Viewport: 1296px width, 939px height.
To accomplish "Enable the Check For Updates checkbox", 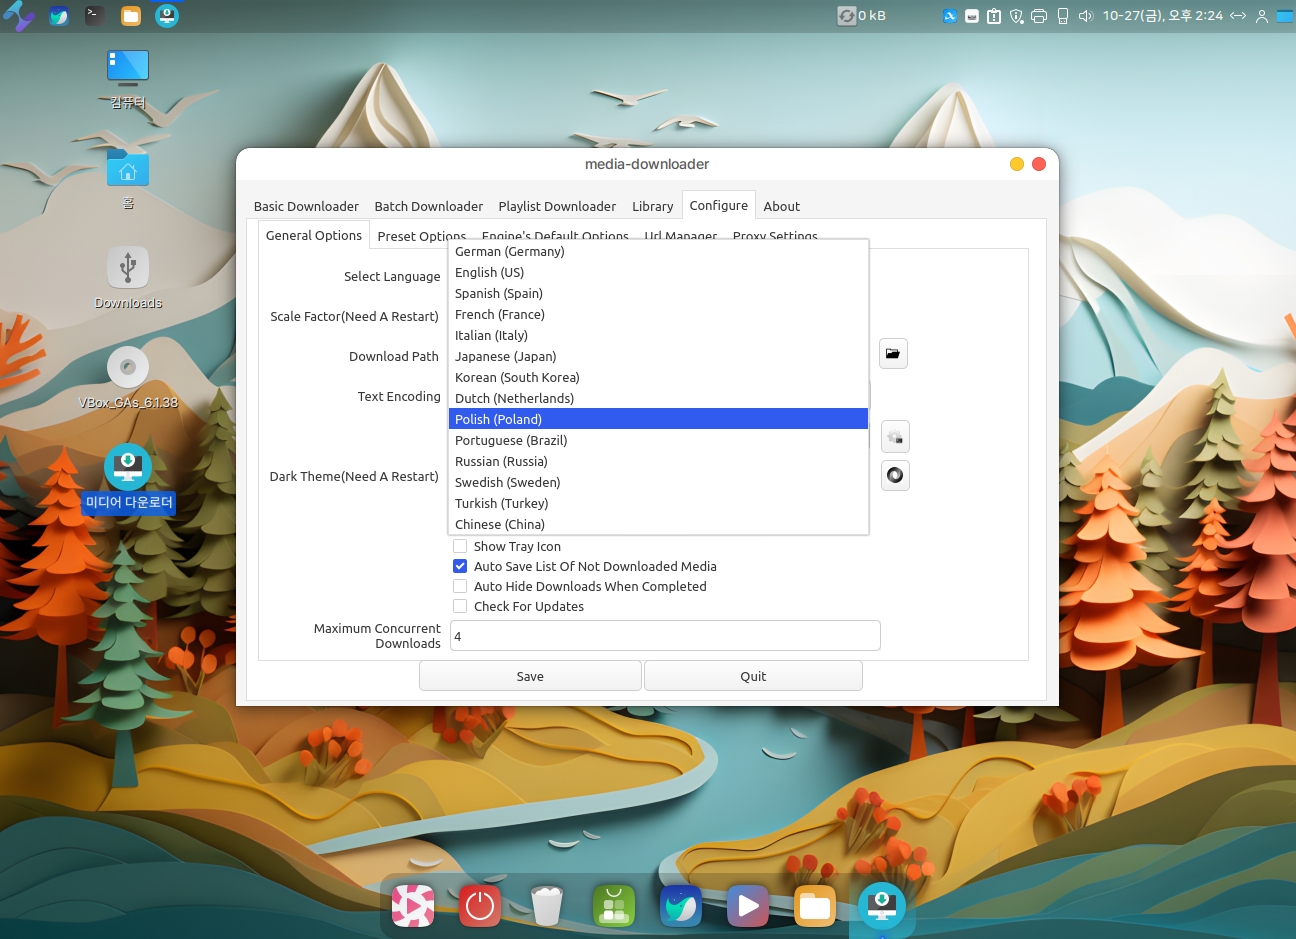I will (x=460, y=606).
